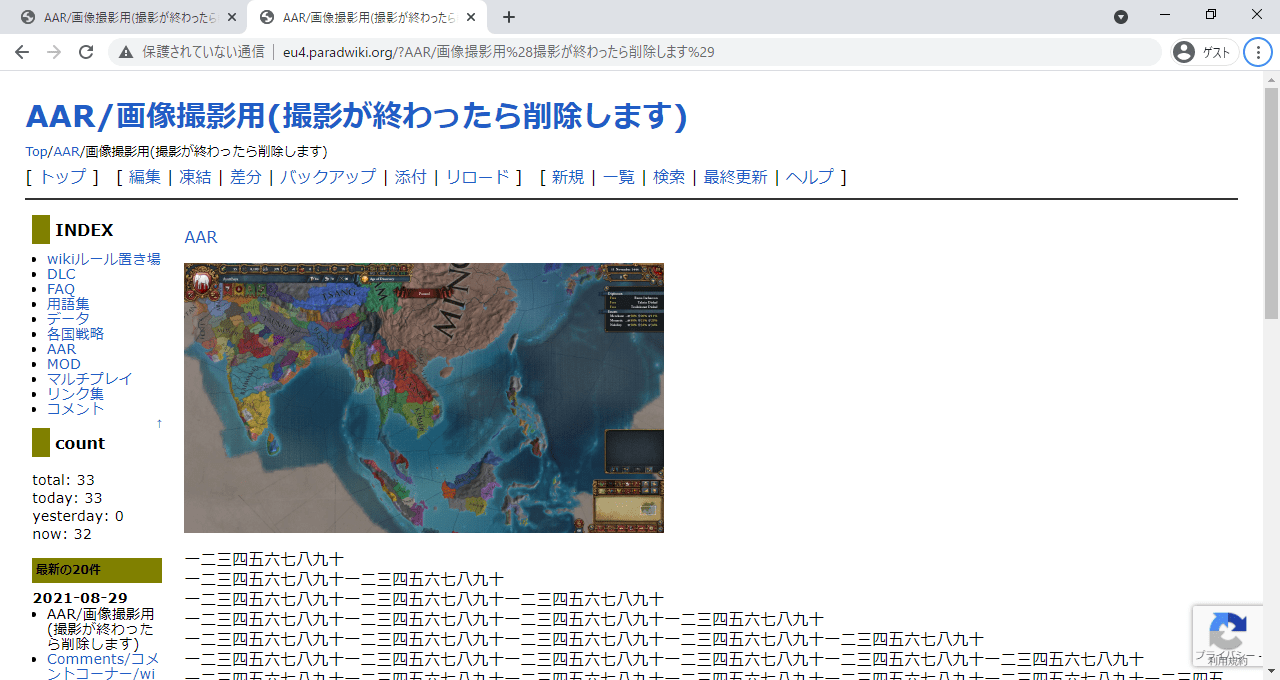Click the reCAPTCHA badge
Image resolution: width=1280 pixels, height=680 pixels.
pyautogui.click(x=1227, y=635)
